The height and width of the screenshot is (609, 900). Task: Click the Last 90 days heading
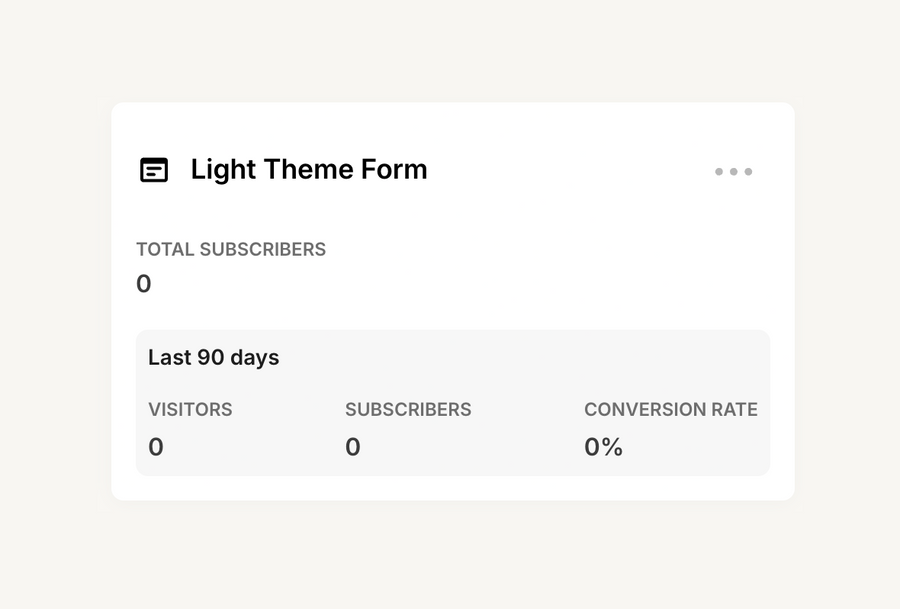(x=213, y=357)
